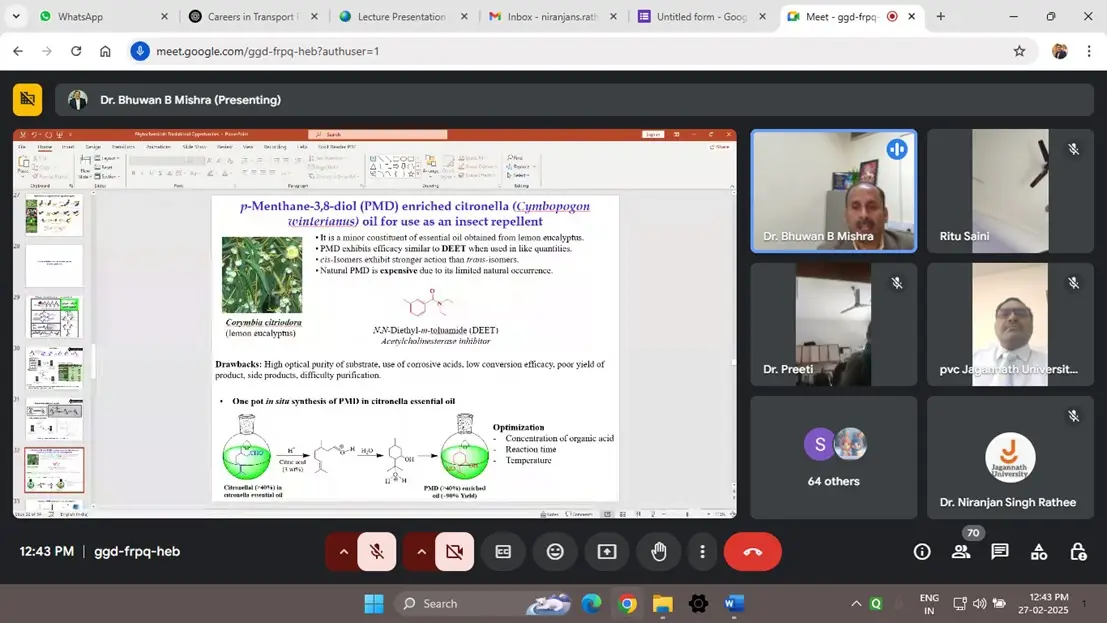Select the Dr. Bhuwan B Mishra video tile
Viewport: 1107px width, 623px height.
[834, 191]
